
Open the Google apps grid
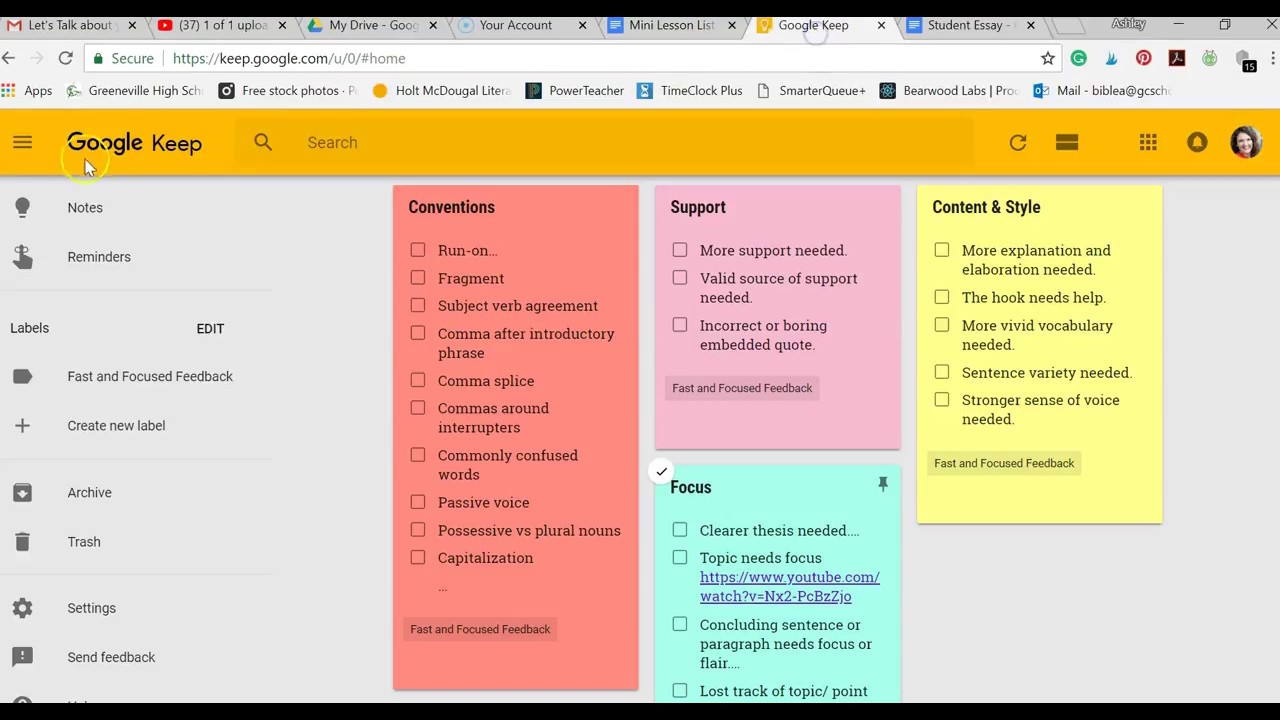click(1148, 142)
